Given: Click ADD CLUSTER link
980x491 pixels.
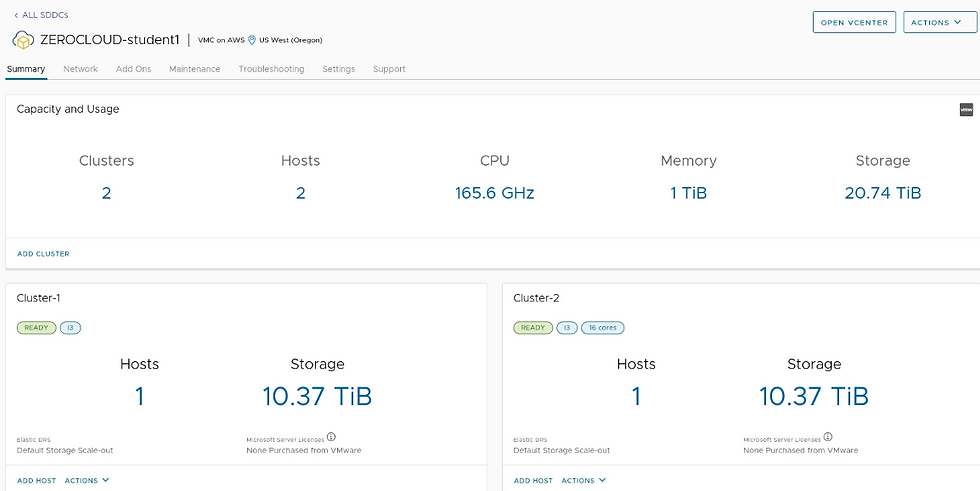Looking at the screenshot, I should click(x=43, y=254).
